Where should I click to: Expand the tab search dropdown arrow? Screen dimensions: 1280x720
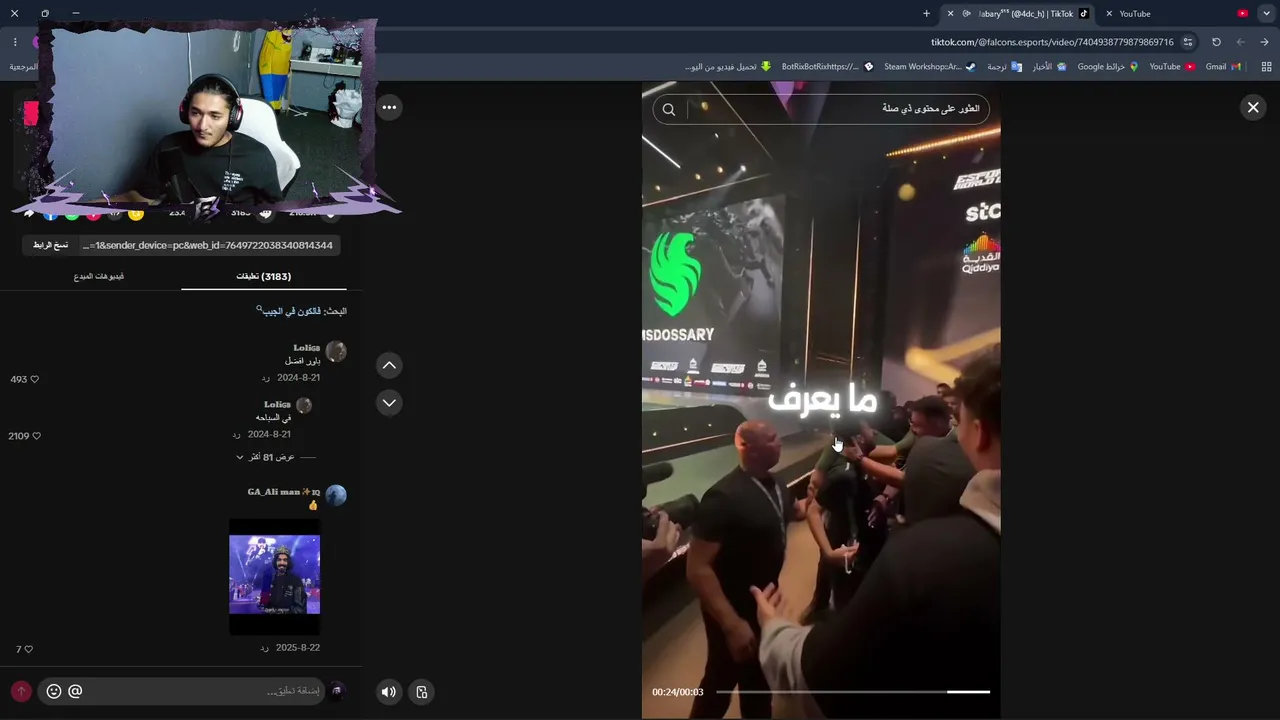(x=1267, y=14)
